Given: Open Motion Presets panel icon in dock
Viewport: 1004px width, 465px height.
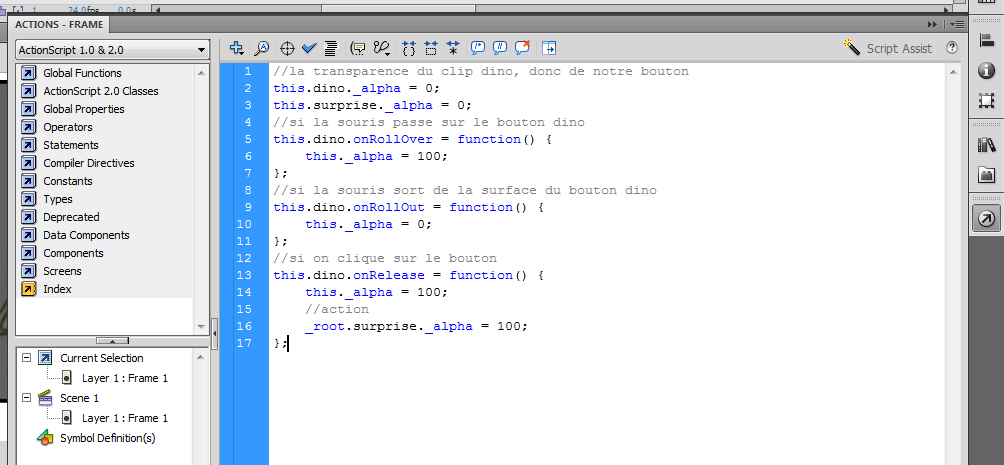Looking at the screenshot, I should [987, 175].
